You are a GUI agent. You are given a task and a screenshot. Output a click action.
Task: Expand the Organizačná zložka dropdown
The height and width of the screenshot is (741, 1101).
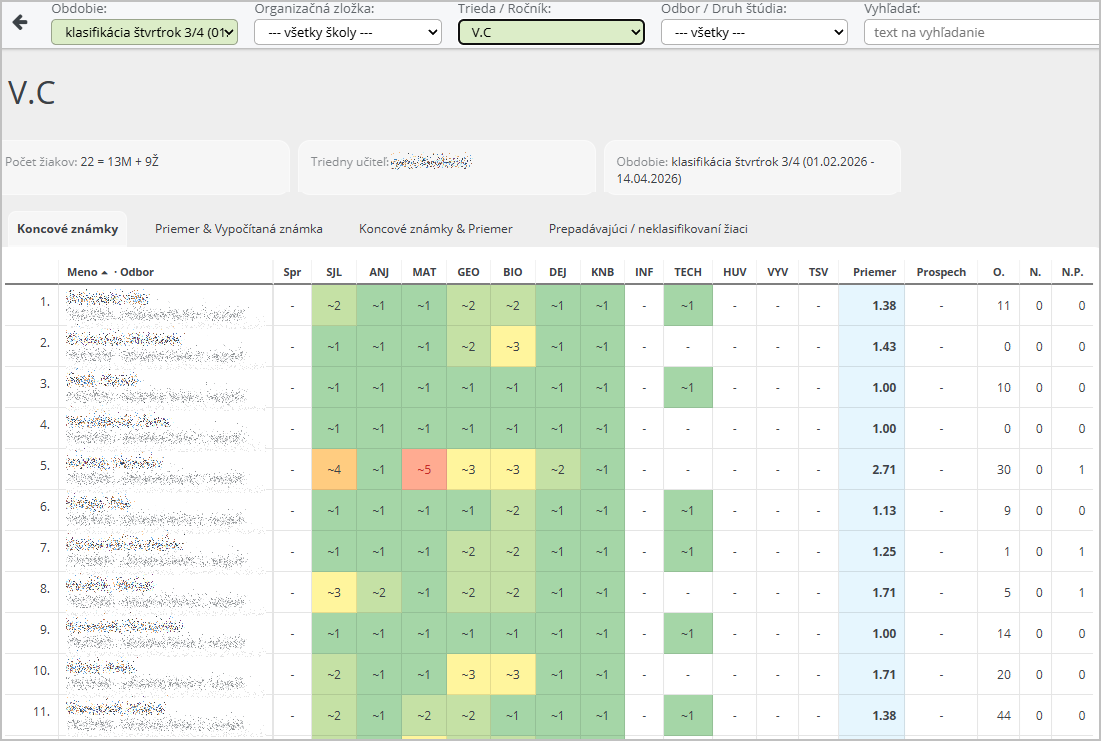347,32
